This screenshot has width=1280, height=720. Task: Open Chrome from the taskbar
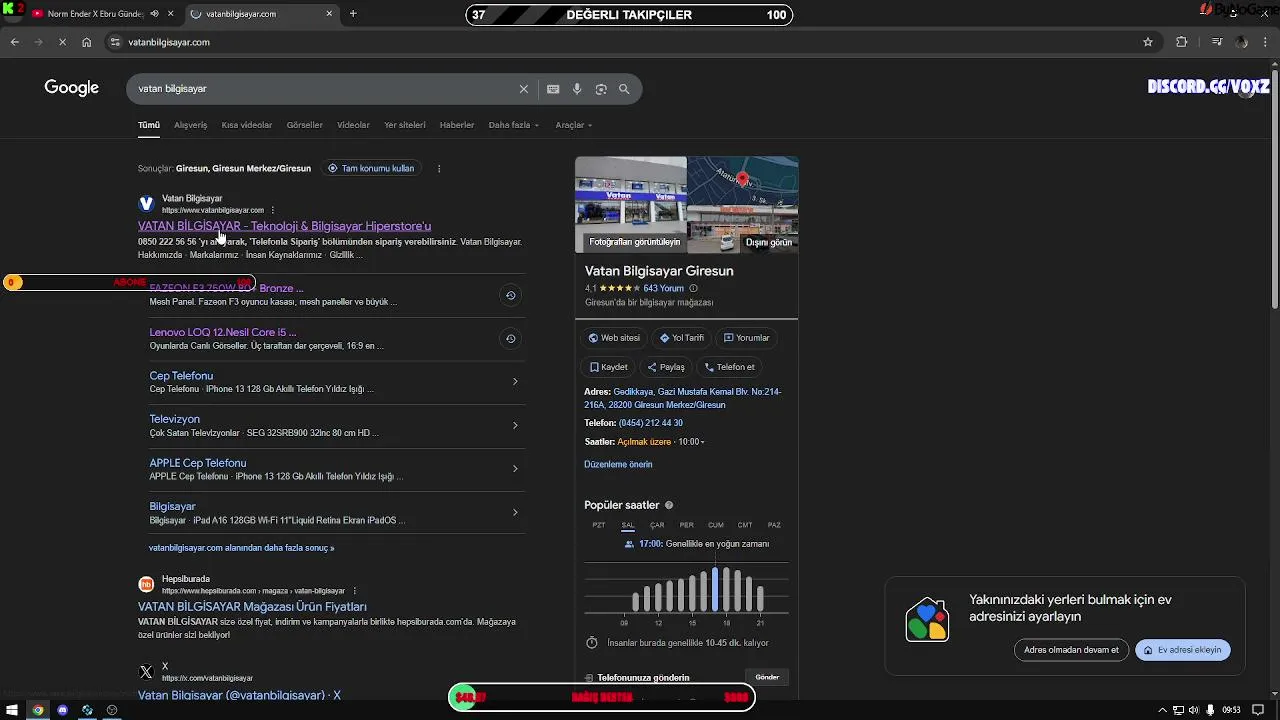point(38,710)
